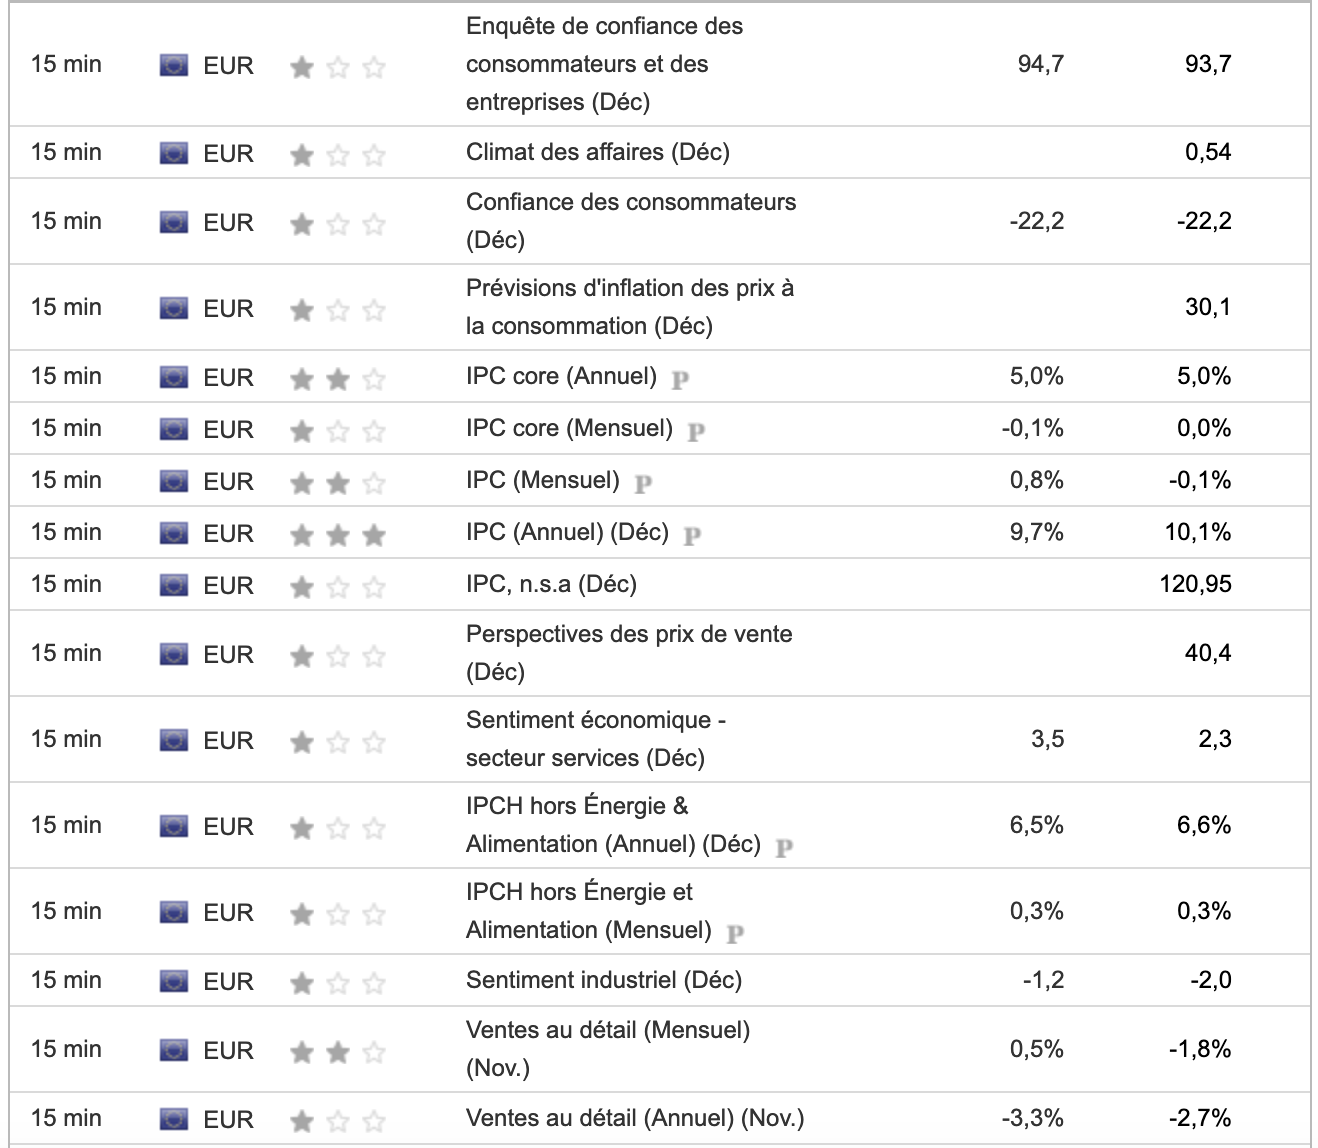Open Sentiment économique - secteur services event
This screenshot has height=1148, width=1318.
tap(595, 738)
